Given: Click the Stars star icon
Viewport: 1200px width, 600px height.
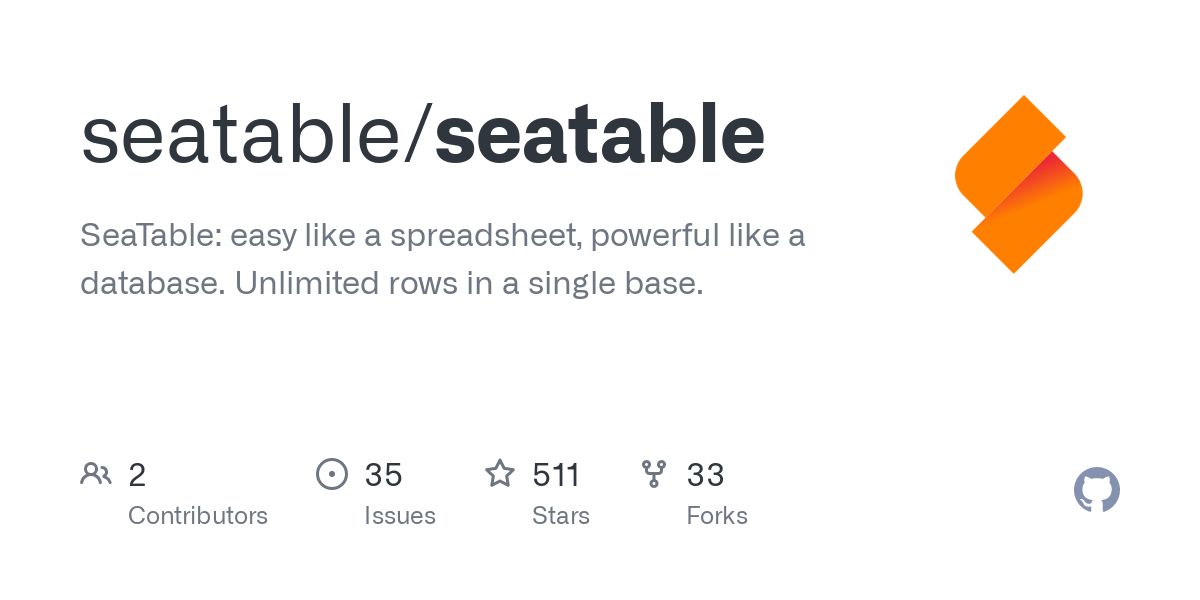Looking at the screenshot, I should pyautogui.click(x=500, y=473).
